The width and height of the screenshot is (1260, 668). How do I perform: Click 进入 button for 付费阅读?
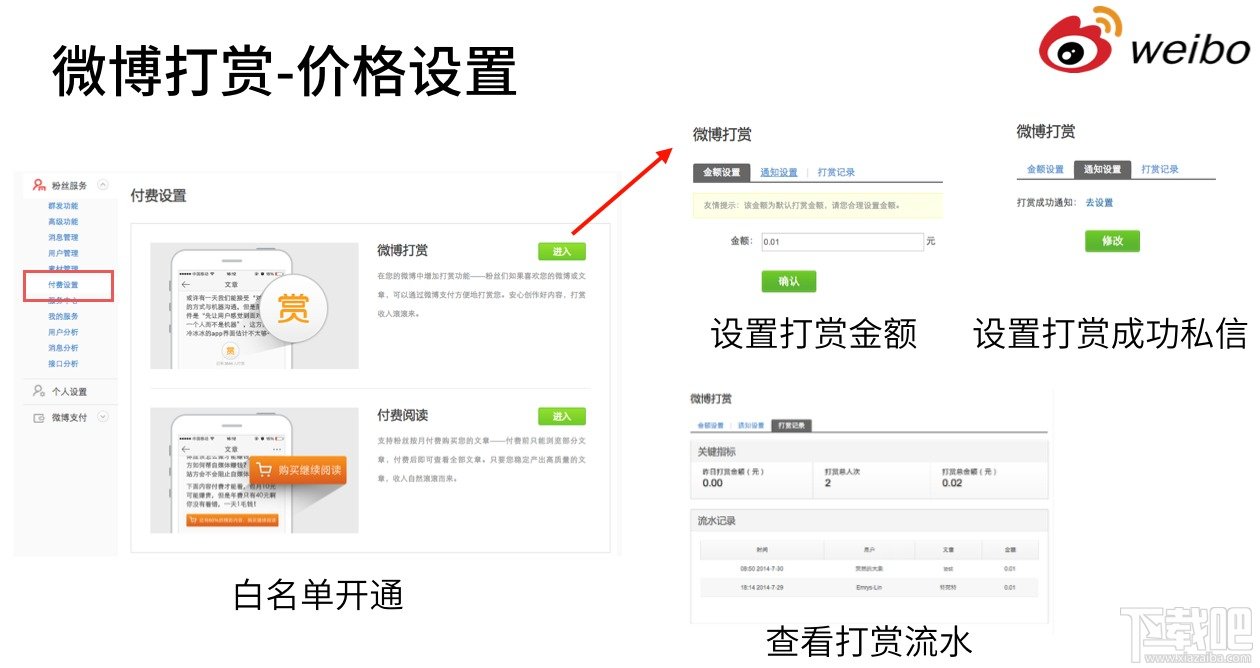tap(562, 416)
